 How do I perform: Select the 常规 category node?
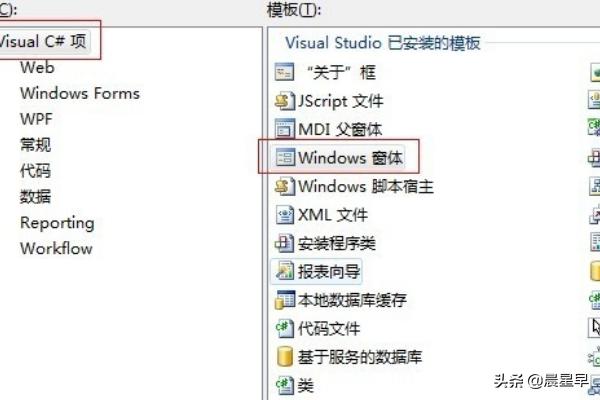[x=35, y=145]
